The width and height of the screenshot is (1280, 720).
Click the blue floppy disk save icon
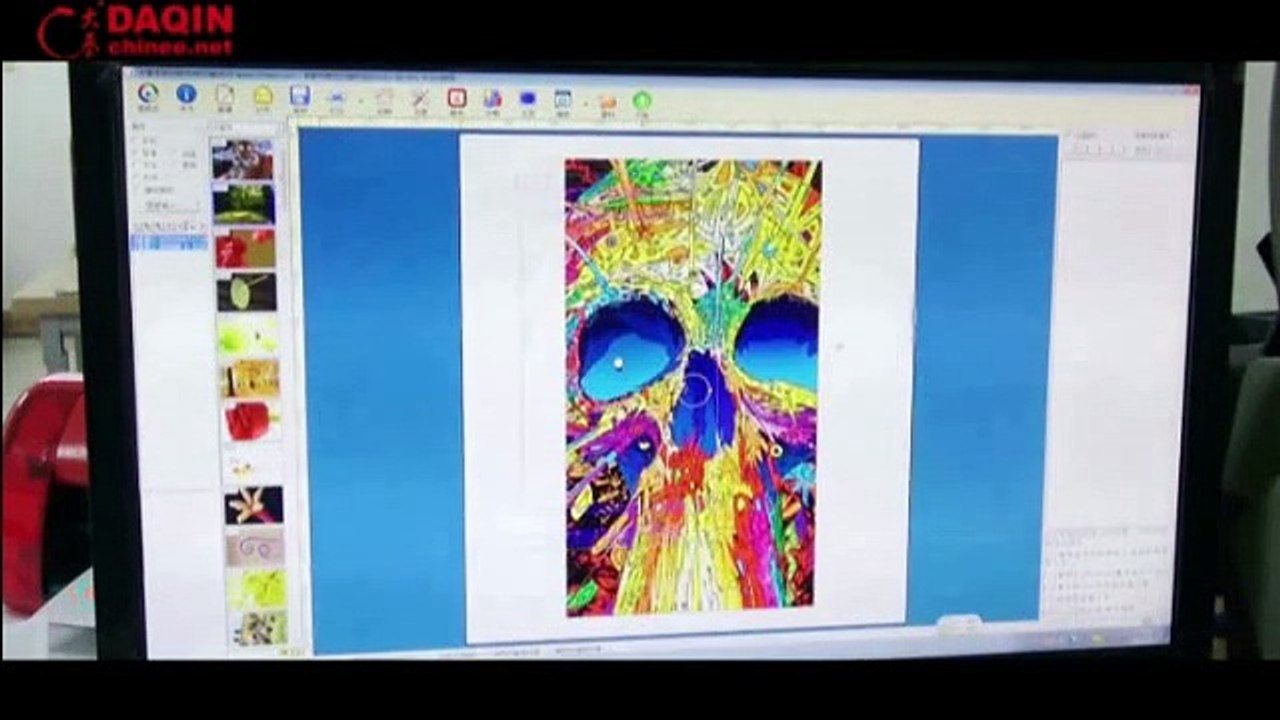[299, 96]
